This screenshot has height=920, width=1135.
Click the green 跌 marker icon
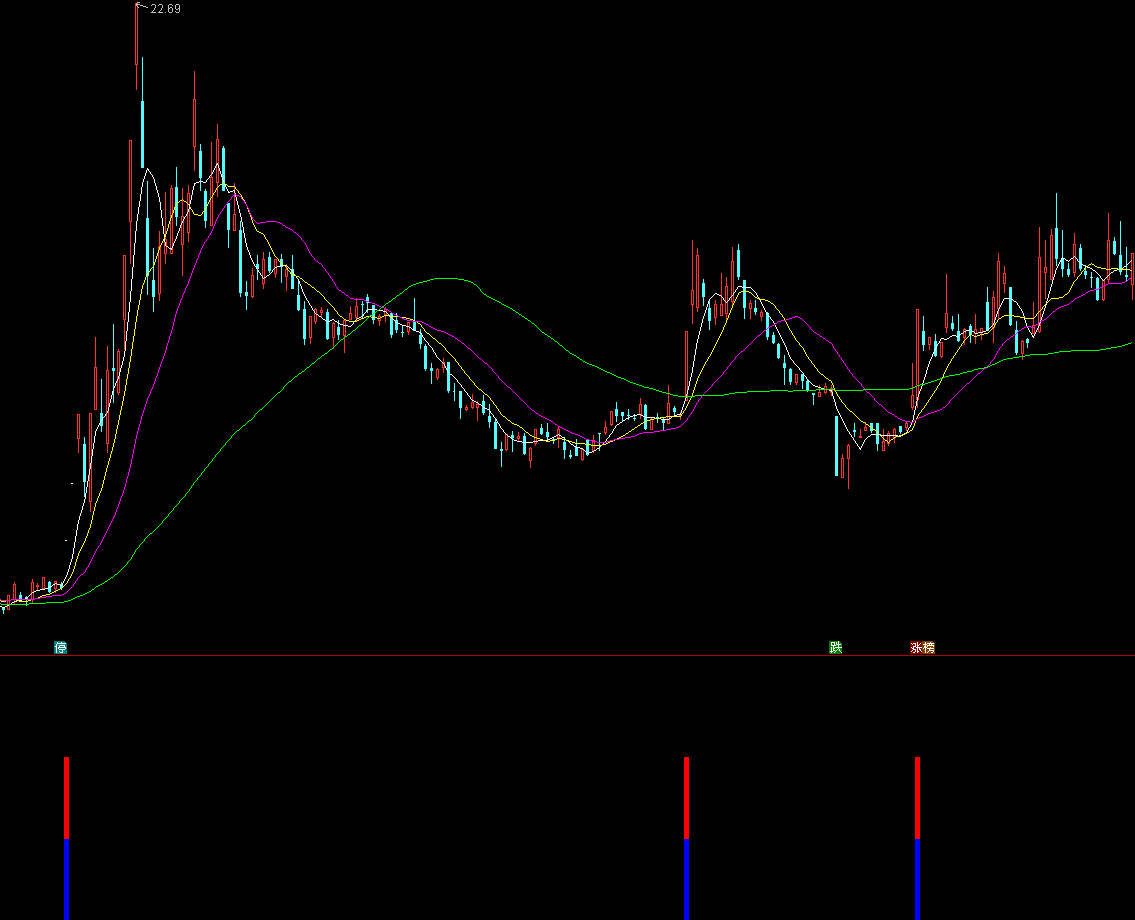tap(835, 648)
